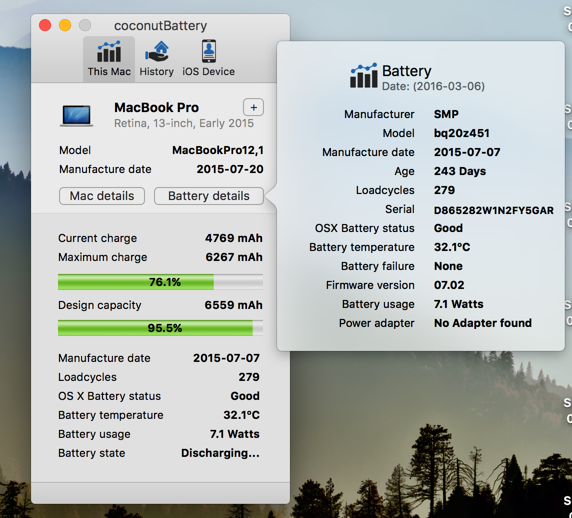Switch to the iOS Device tab

[208, 59]
